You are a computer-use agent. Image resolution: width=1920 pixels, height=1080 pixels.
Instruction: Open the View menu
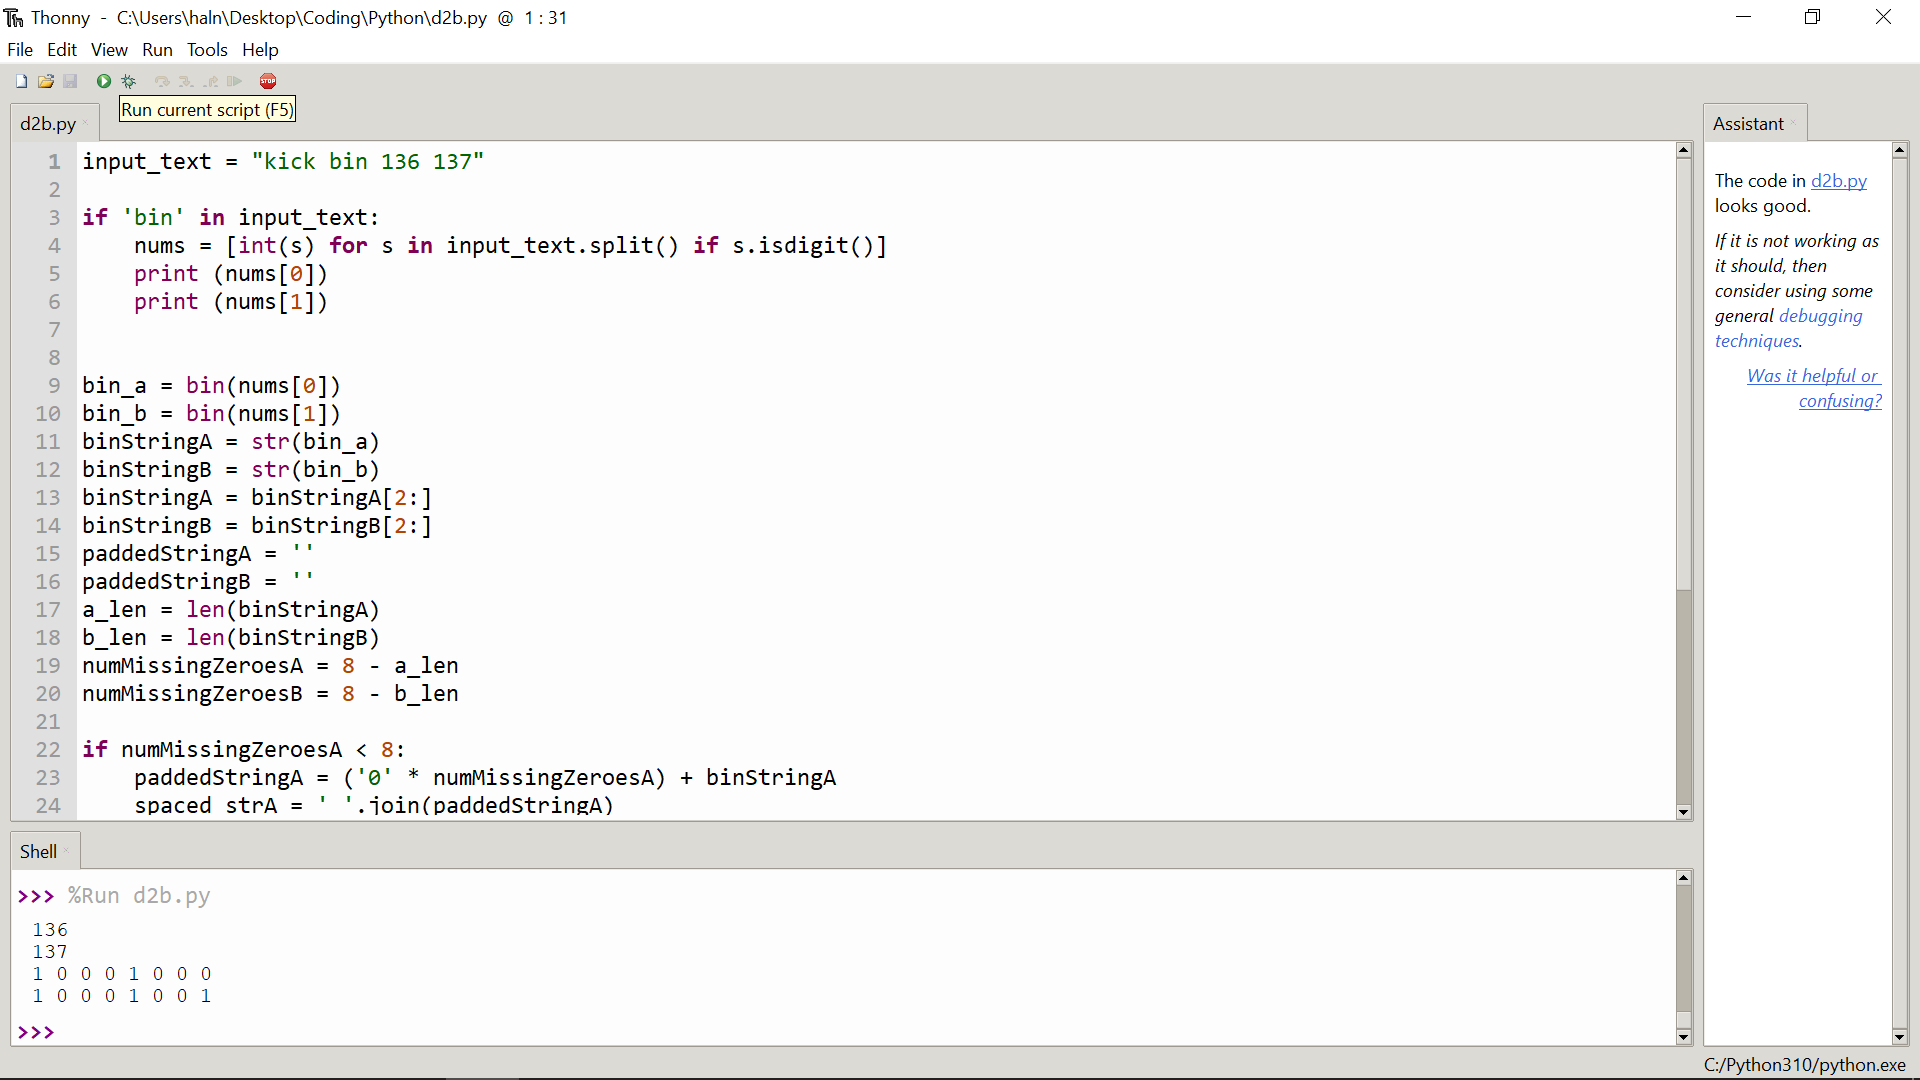[x=109, y=50]
